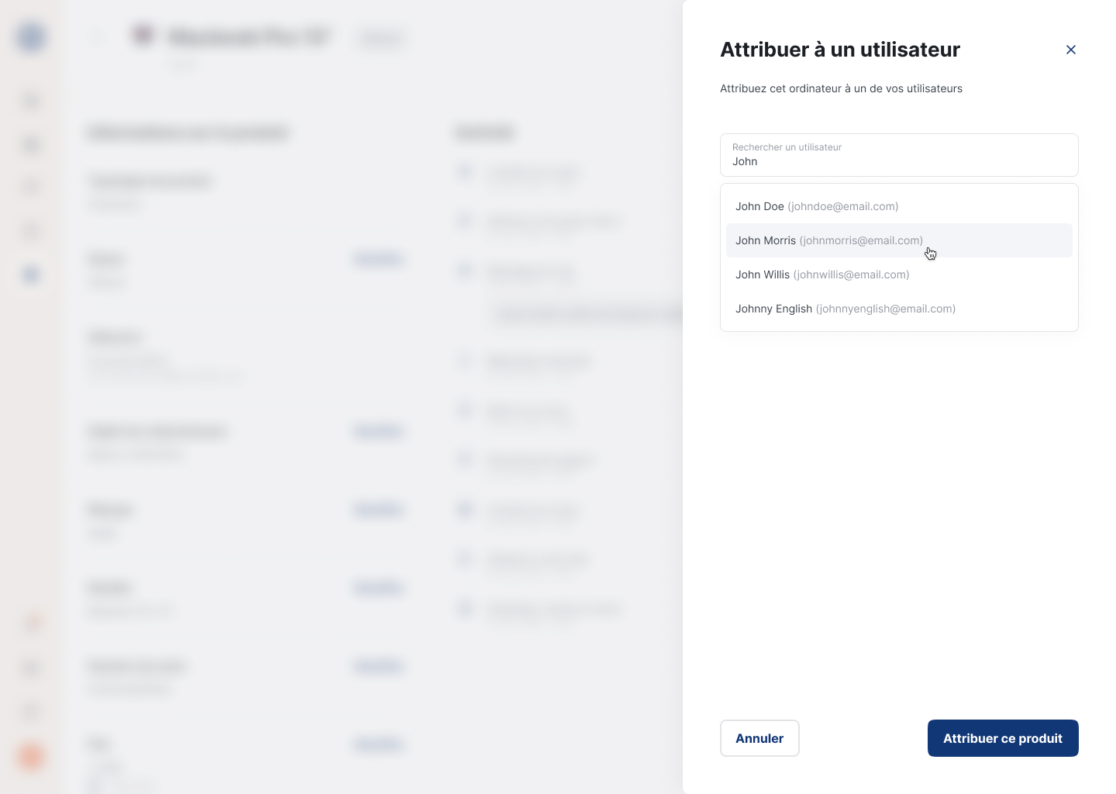The width and height of the screenshot is (1116, 794).
Task: Close the Attribuer à un utilisateur panel
Action: click(x=1070, y=50)
